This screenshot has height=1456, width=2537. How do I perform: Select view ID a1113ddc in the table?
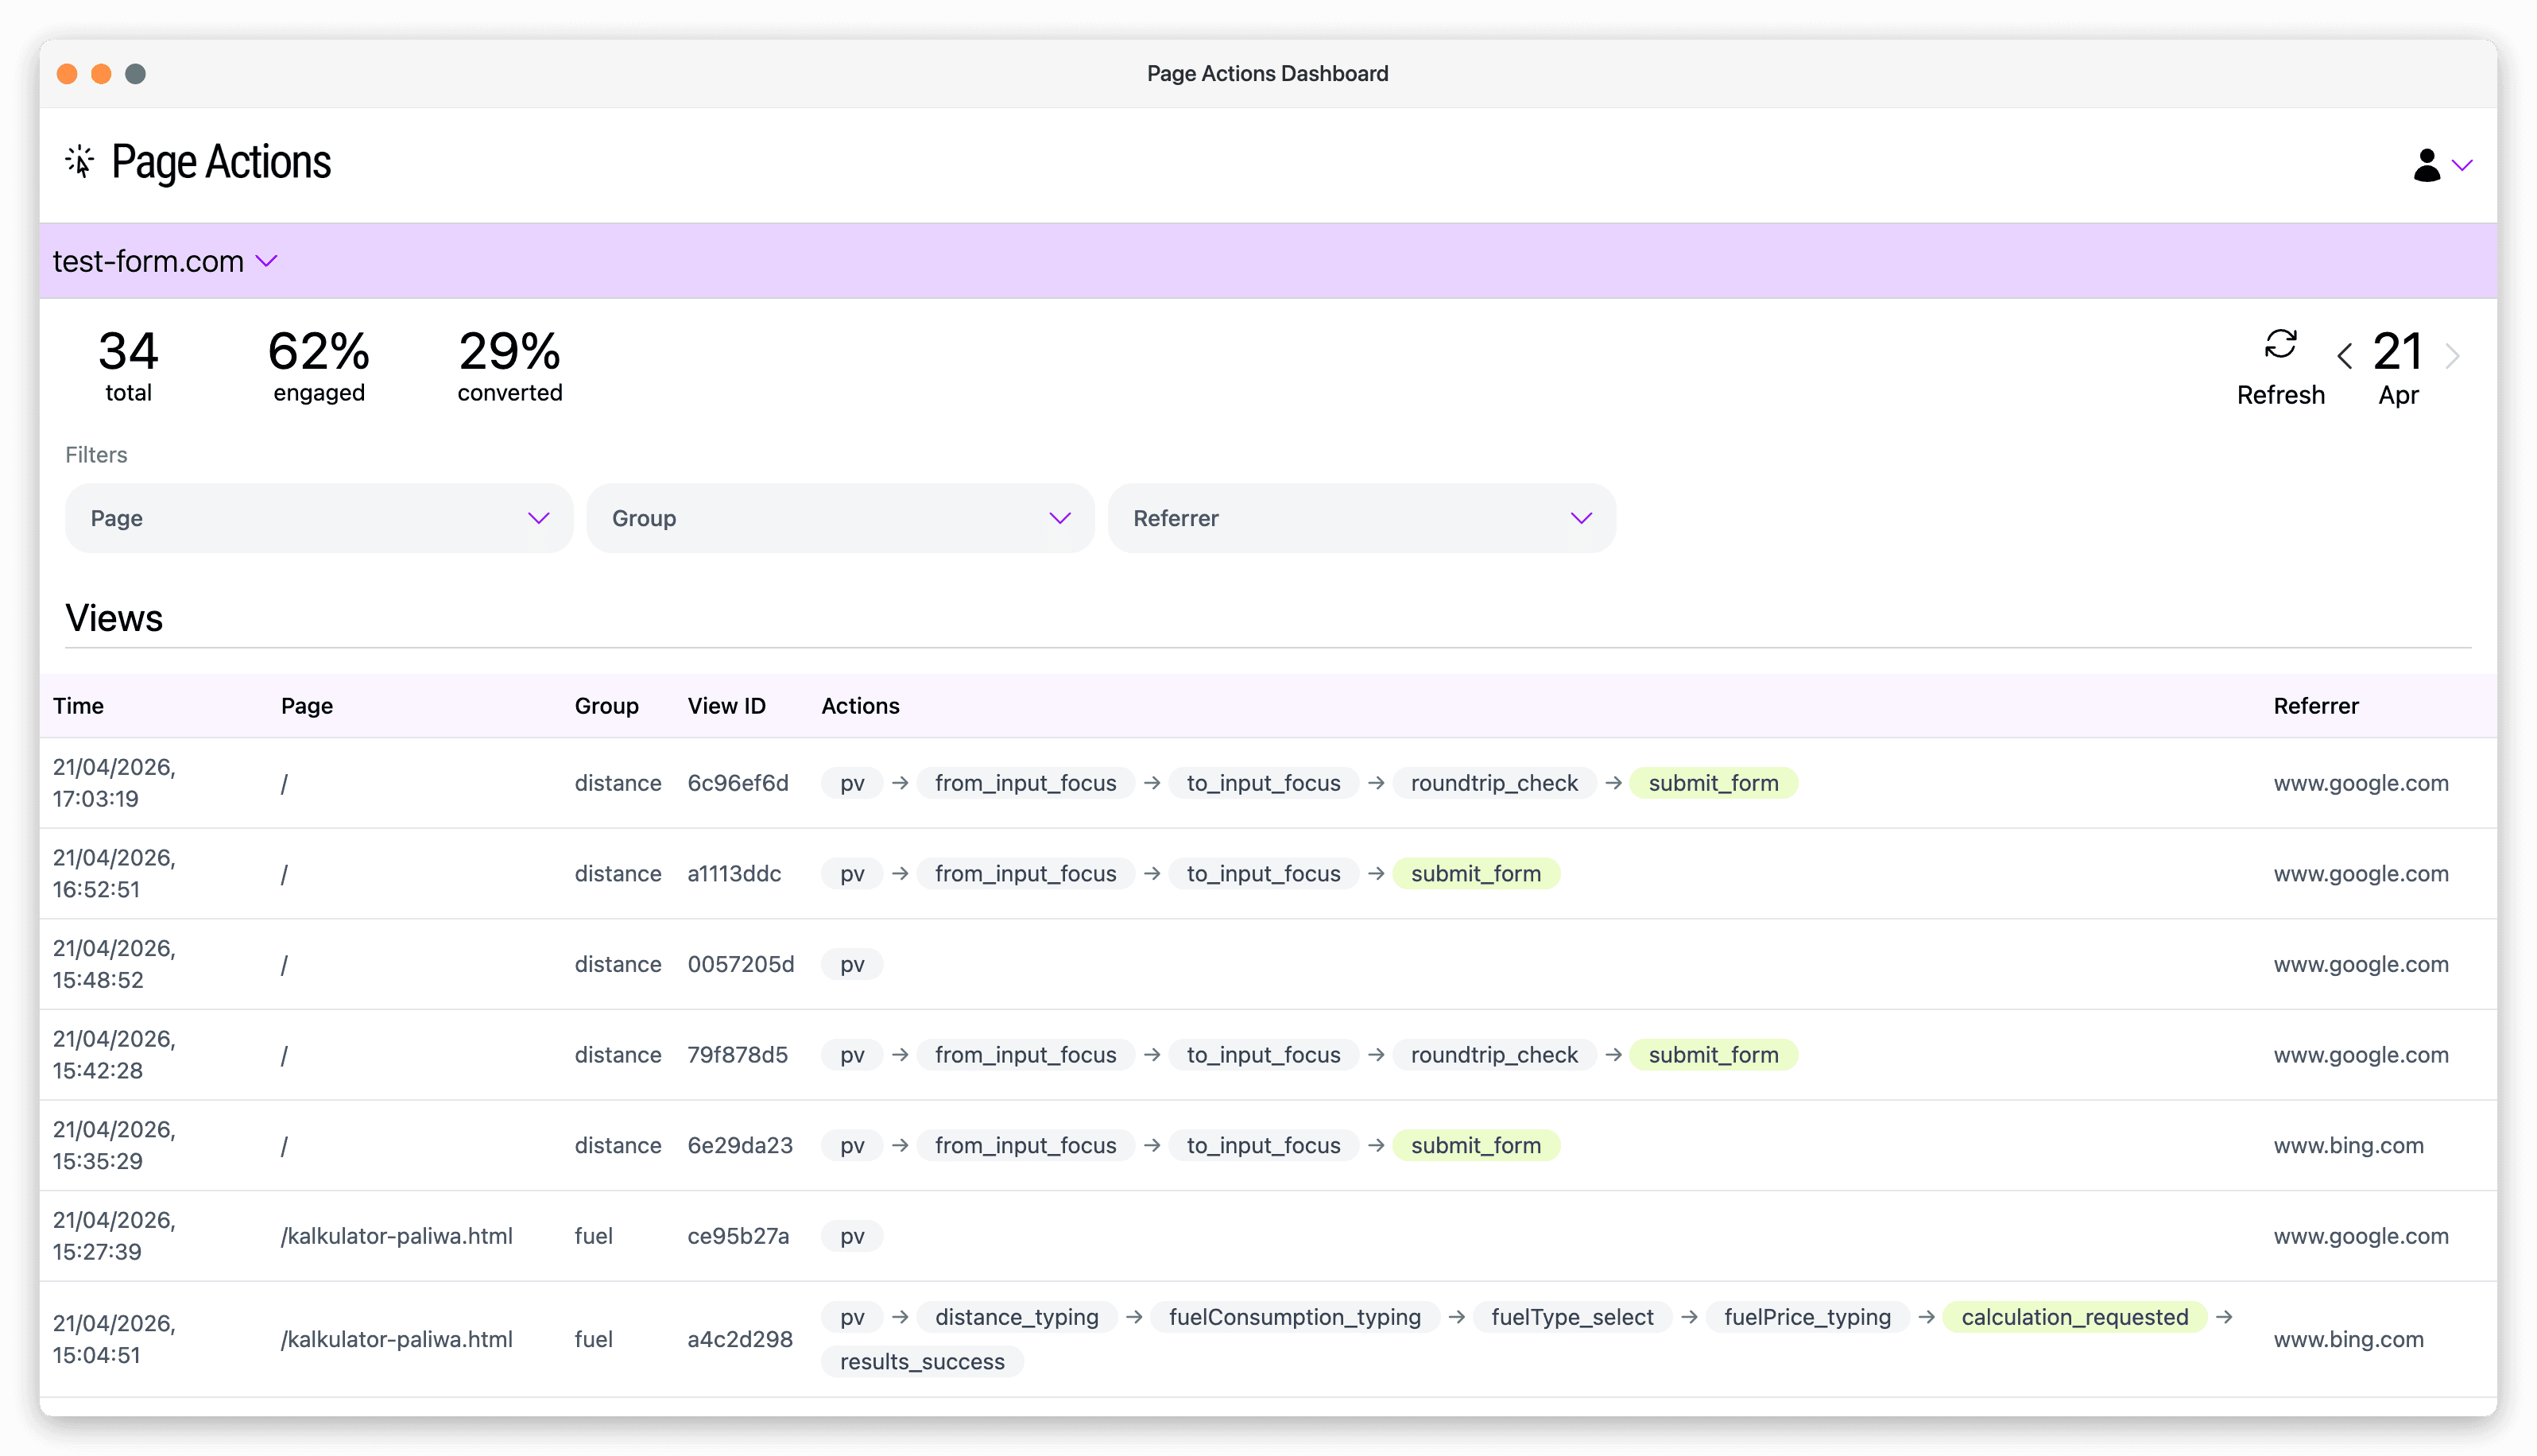point(735,873)
